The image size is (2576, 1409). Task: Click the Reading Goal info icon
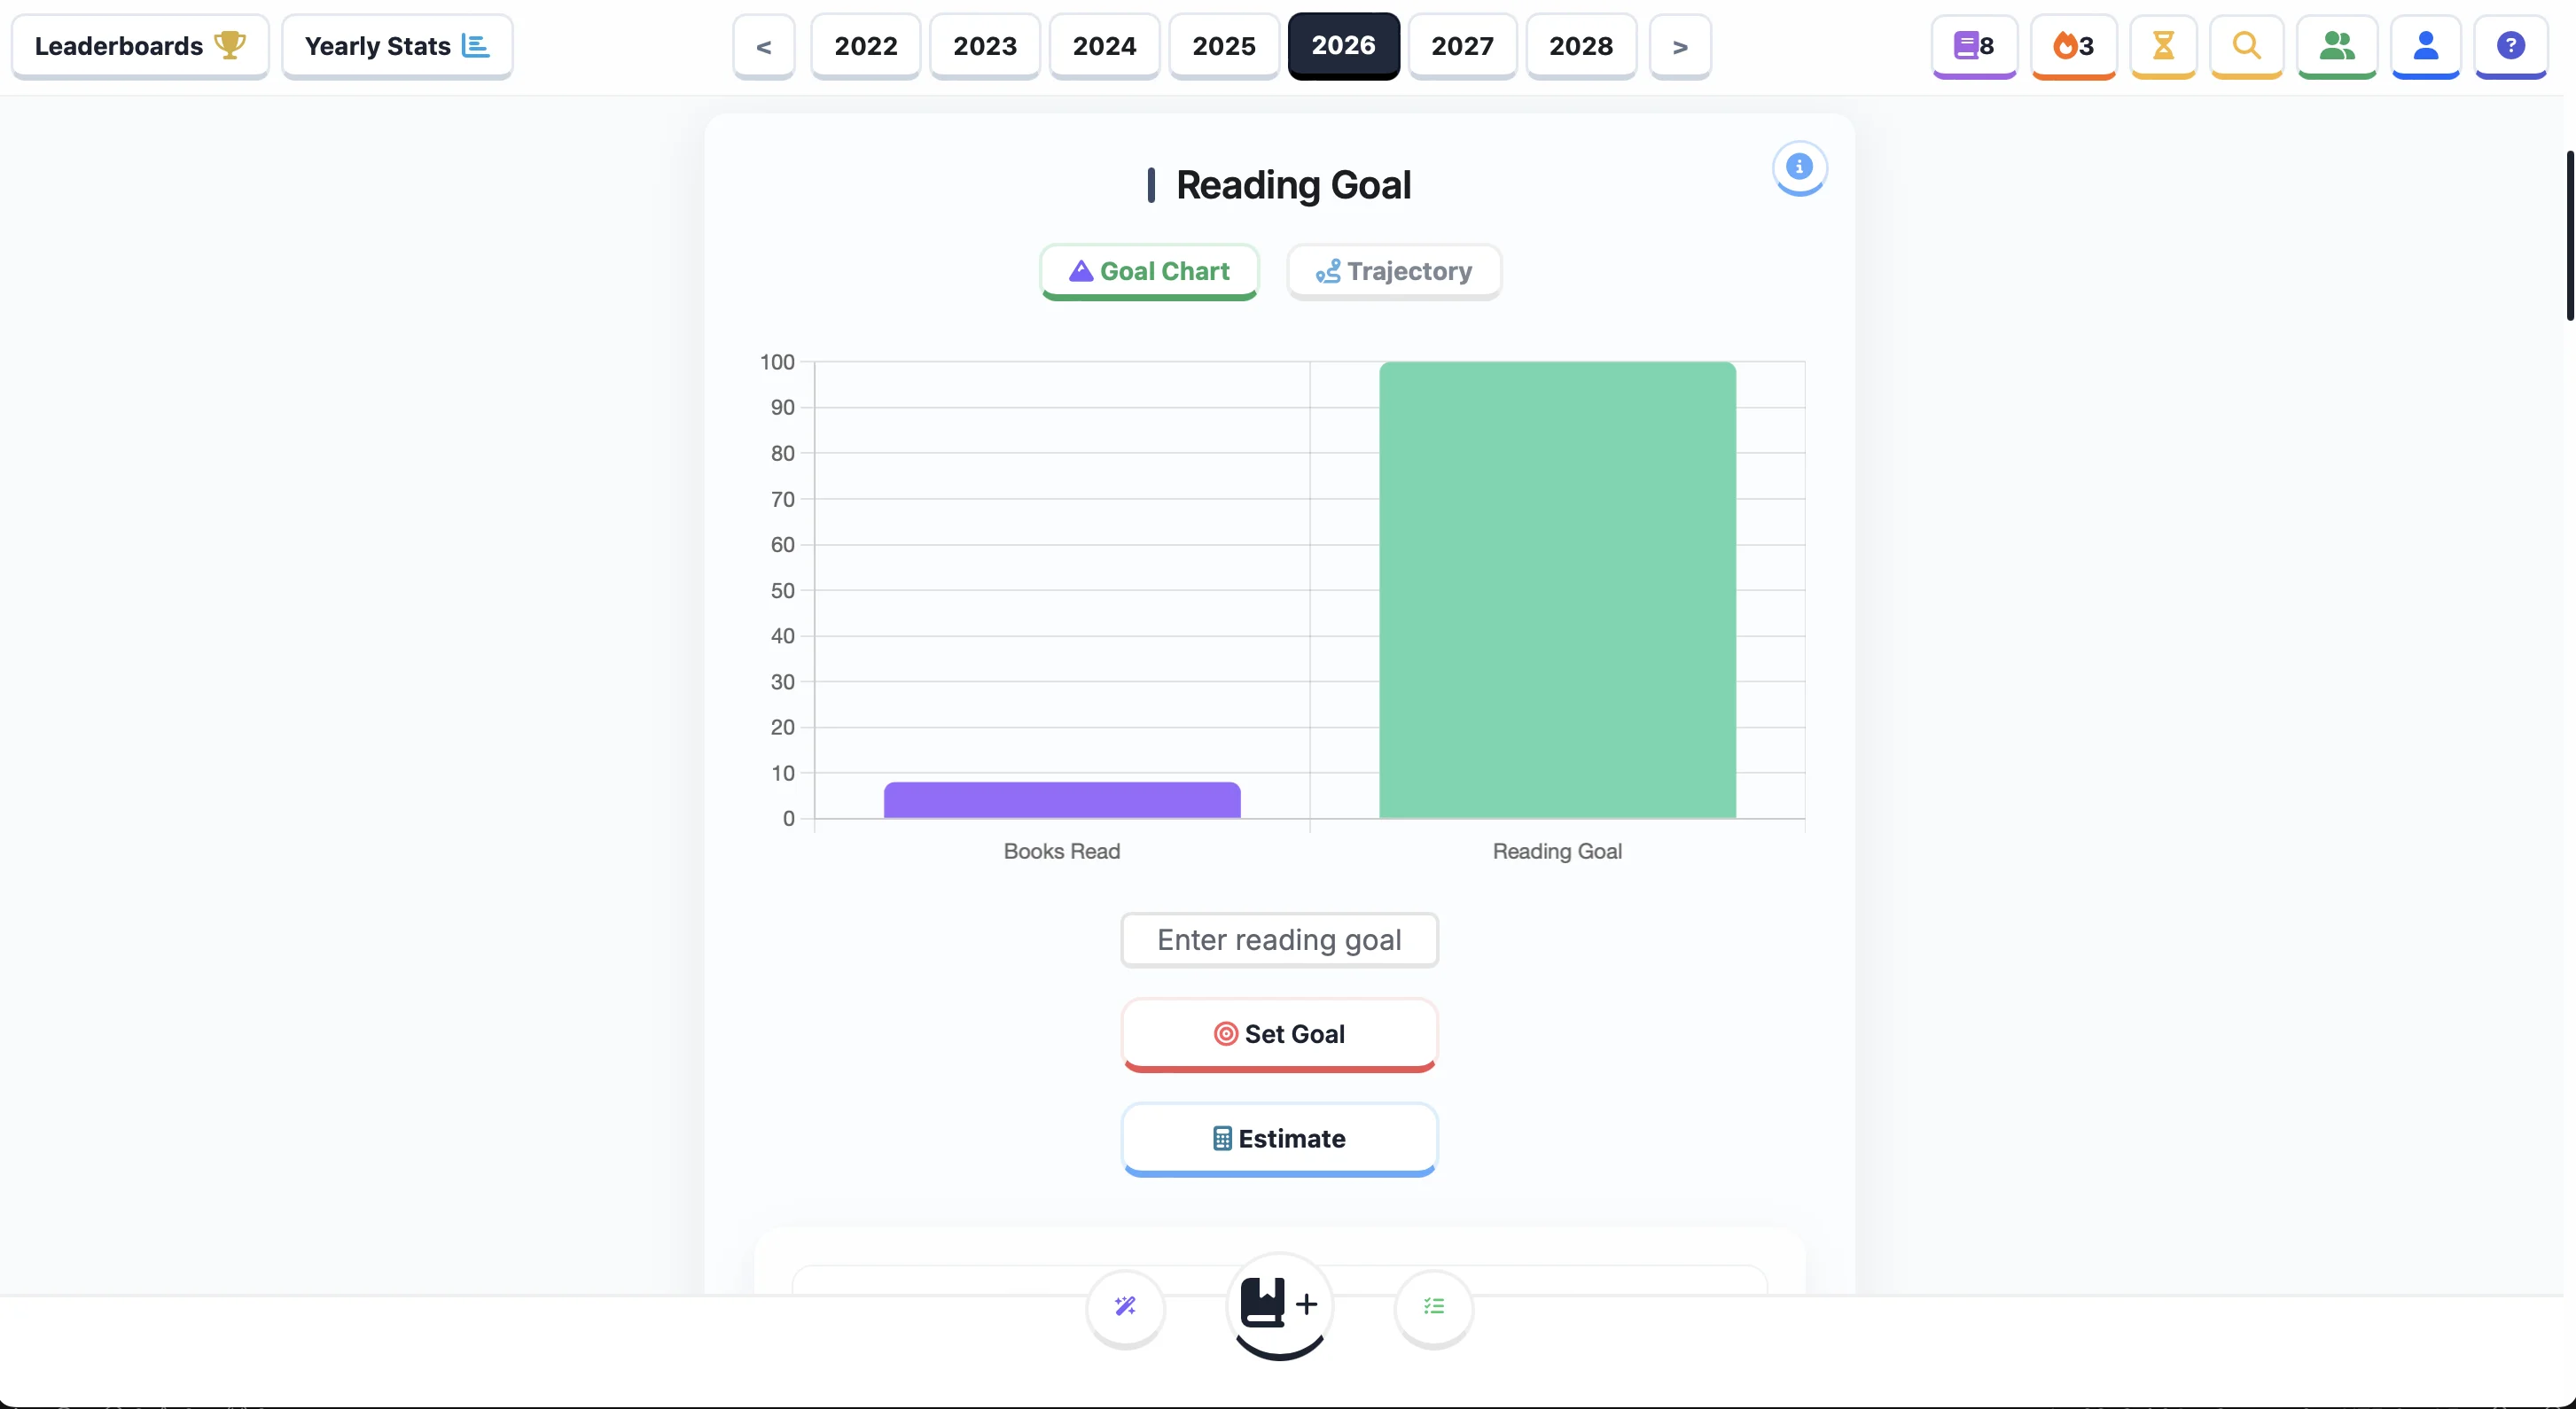1799,167
